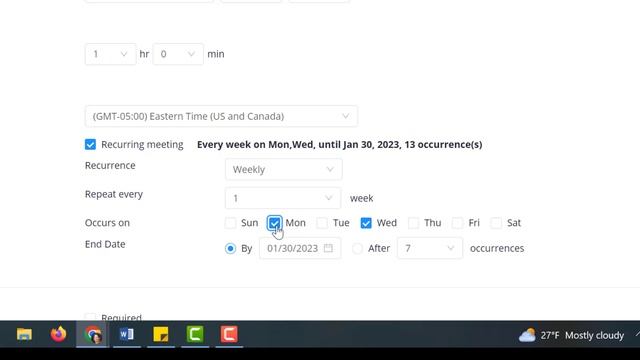Viewport: 640px width, 360px height.
Task: Select the After occurrences radio button
Action: 358,248
